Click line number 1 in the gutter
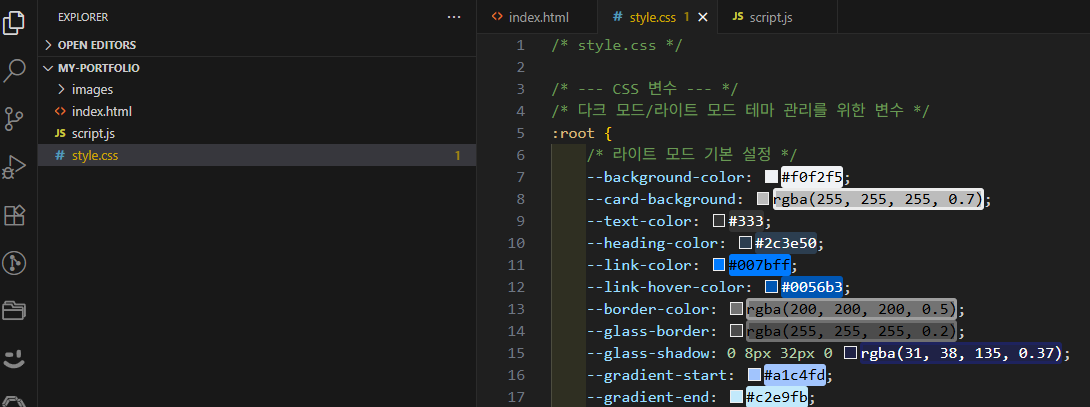Screen dimensions: 1090x407 pyautogui.click(x=521, y=45)
